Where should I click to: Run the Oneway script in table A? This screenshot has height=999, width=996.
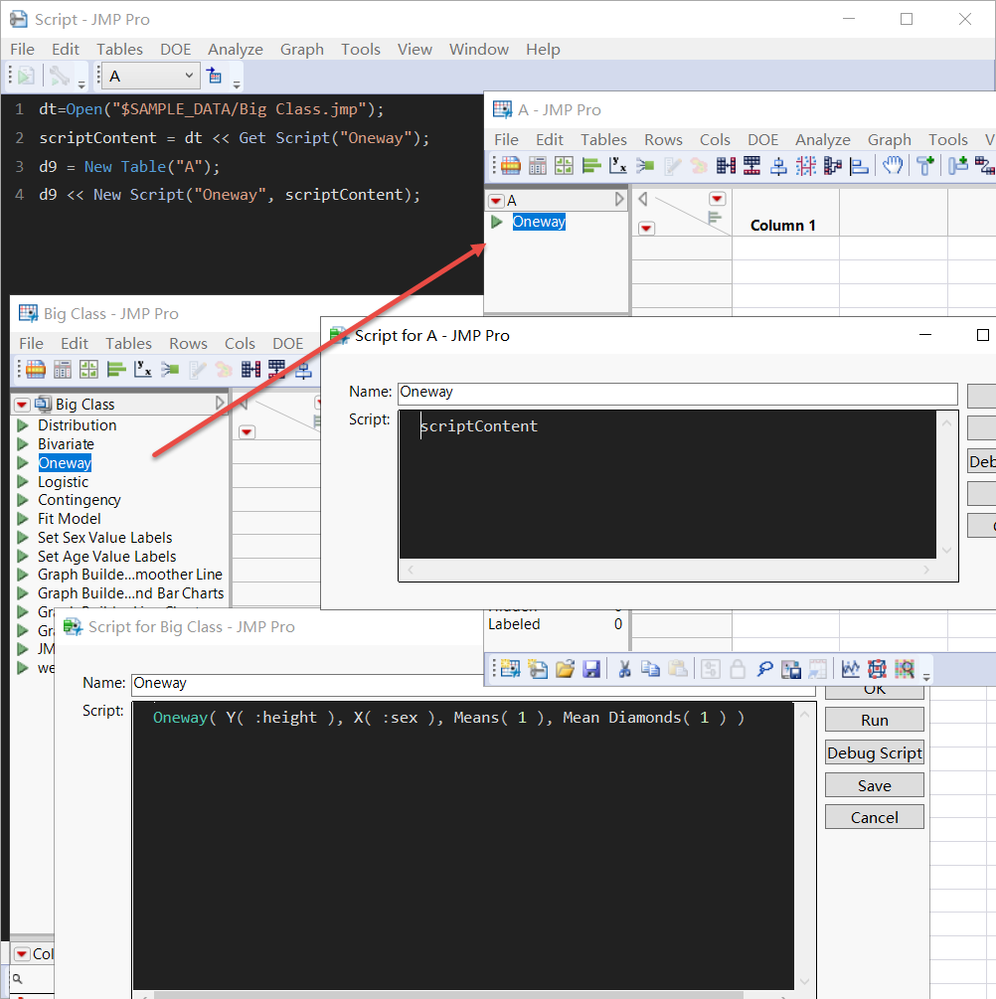click(497, 222)
